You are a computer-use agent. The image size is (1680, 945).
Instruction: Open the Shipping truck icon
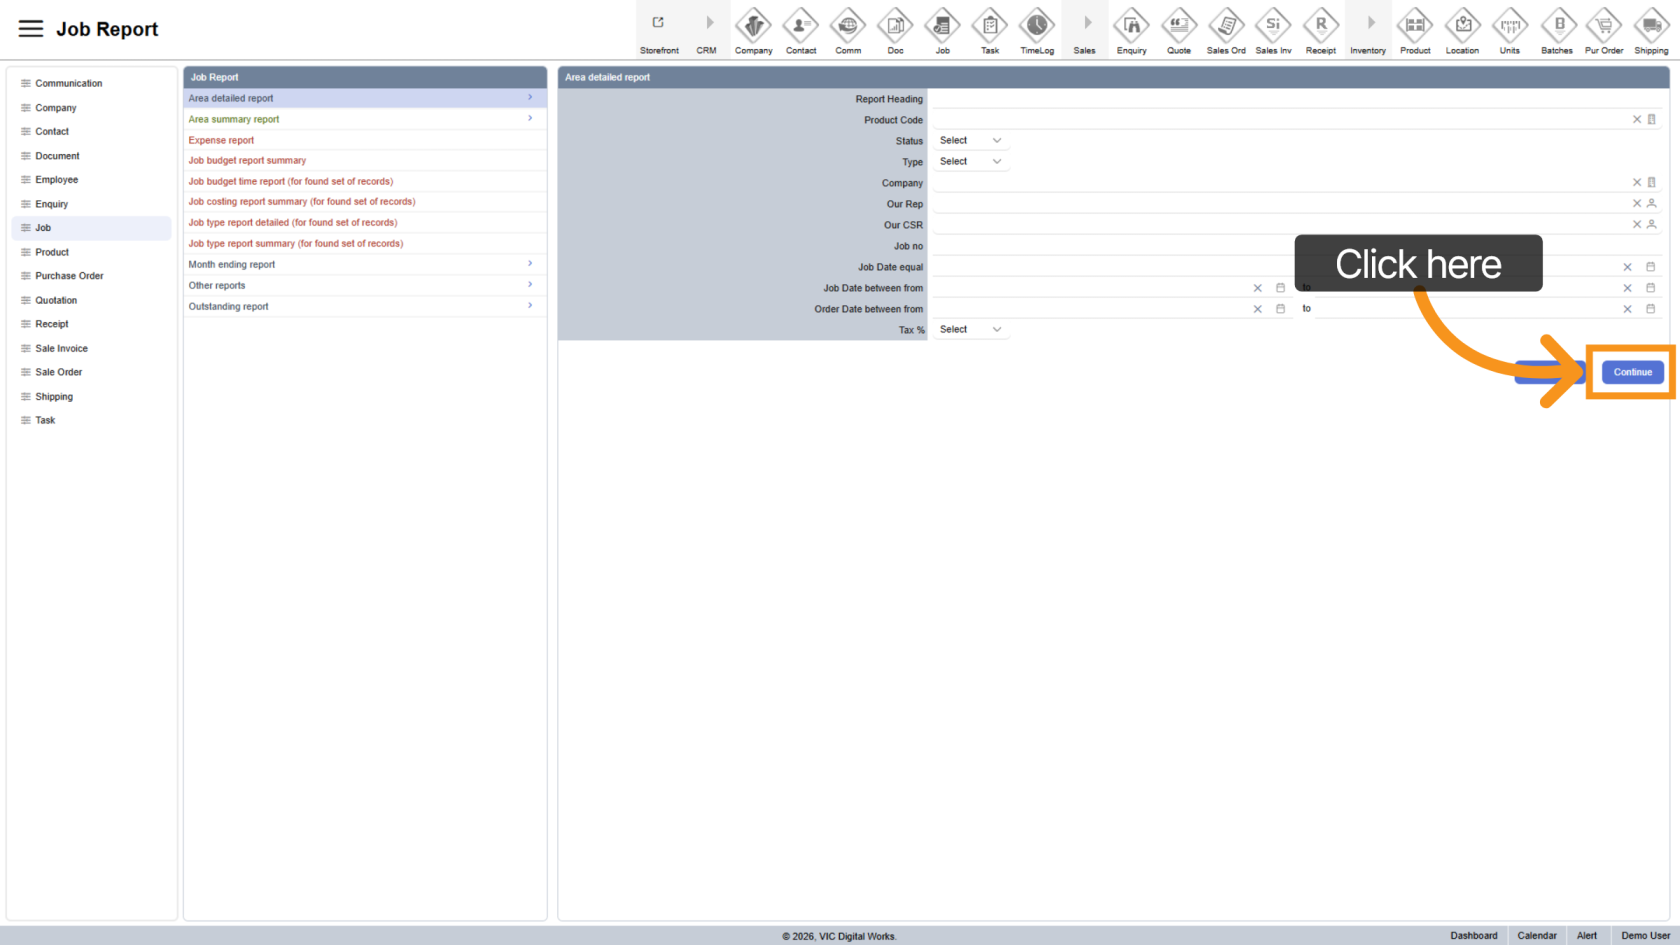(1651, 26)
